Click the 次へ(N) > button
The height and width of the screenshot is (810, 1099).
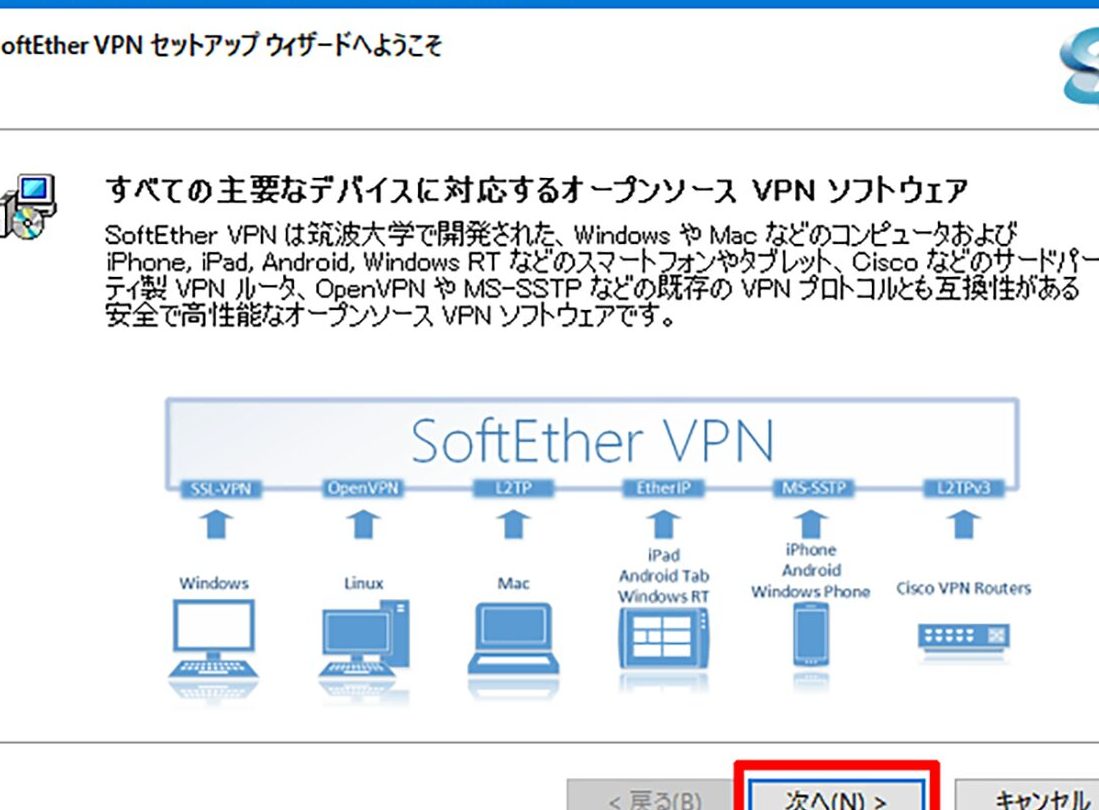click(836, 798)
